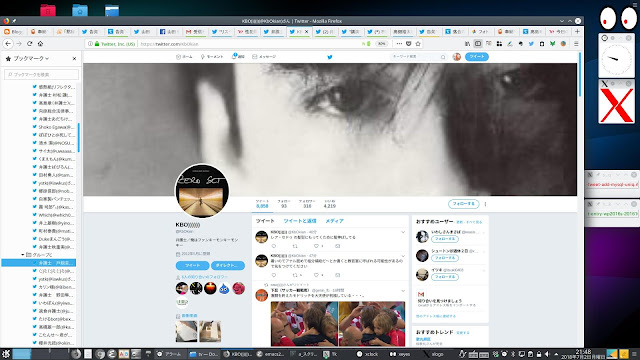
Task: Collapse the グループ bookmark folder
Action: pos(23,255)
